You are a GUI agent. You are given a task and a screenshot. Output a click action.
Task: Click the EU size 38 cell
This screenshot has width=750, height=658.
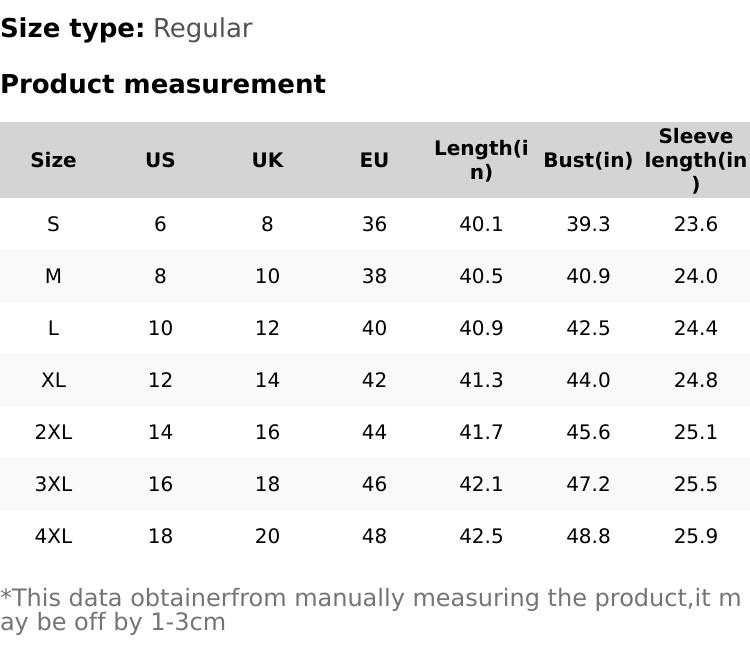tap(374, 276)
